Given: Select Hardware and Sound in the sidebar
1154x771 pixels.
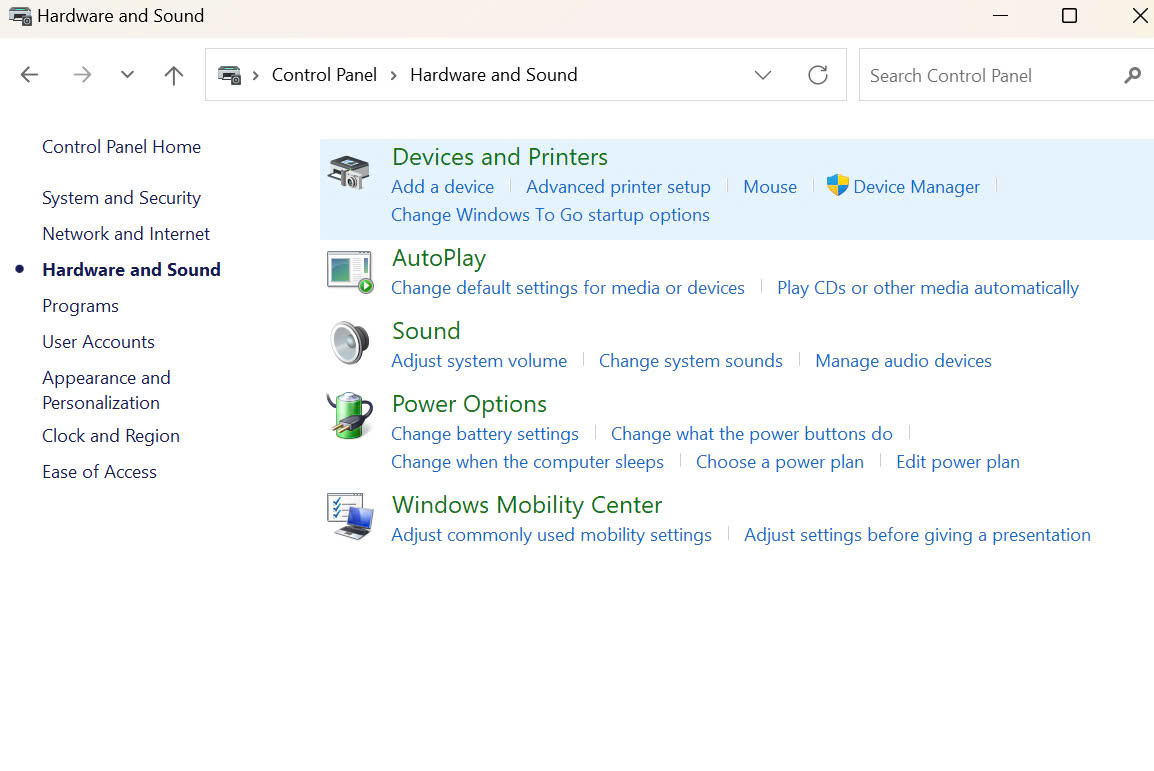Looking at the screenshot, I should point(132,270).
